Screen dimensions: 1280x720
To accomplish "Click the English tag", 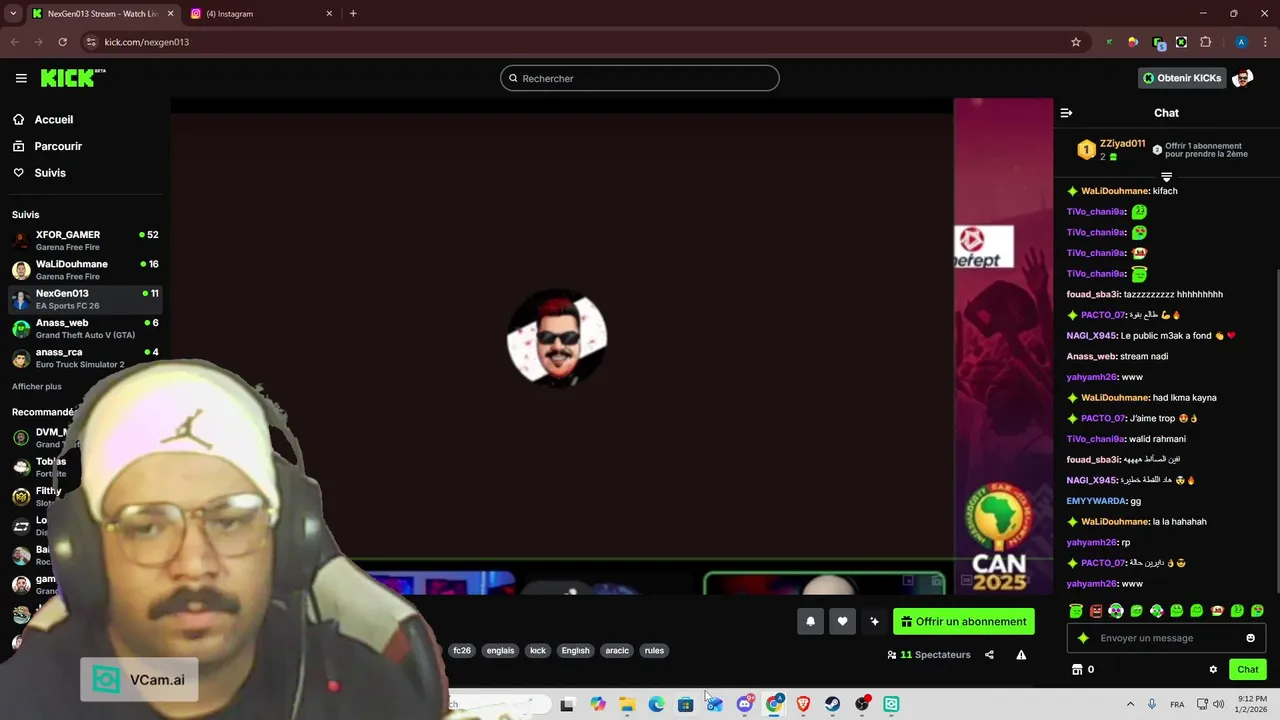I will [575, 650].
